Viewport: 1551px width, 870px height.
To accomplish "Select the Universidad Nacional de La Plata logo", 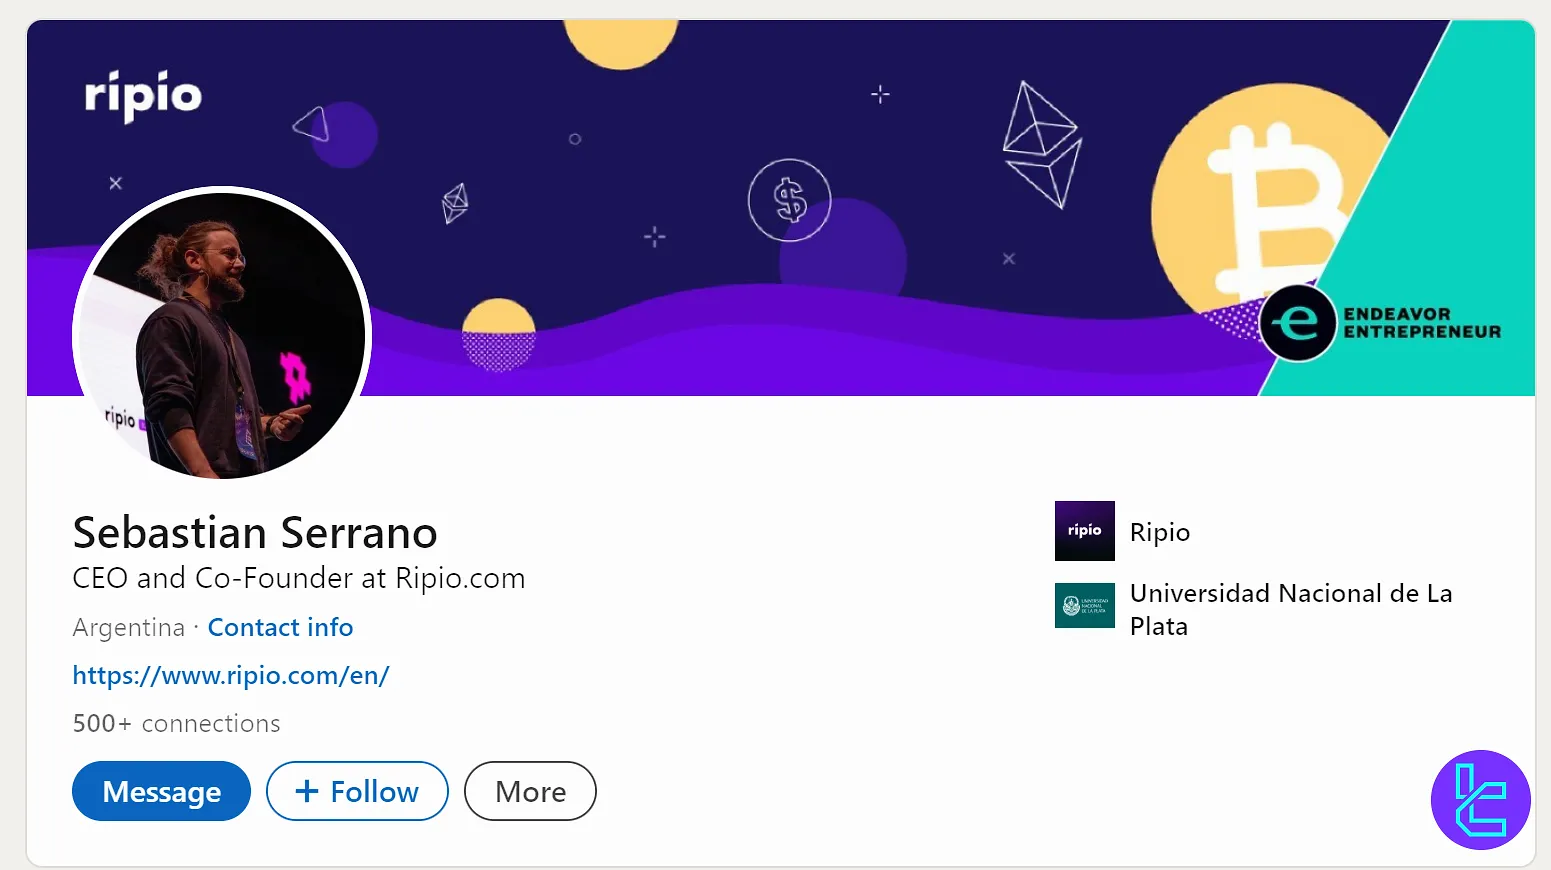I will (1084, 605).
